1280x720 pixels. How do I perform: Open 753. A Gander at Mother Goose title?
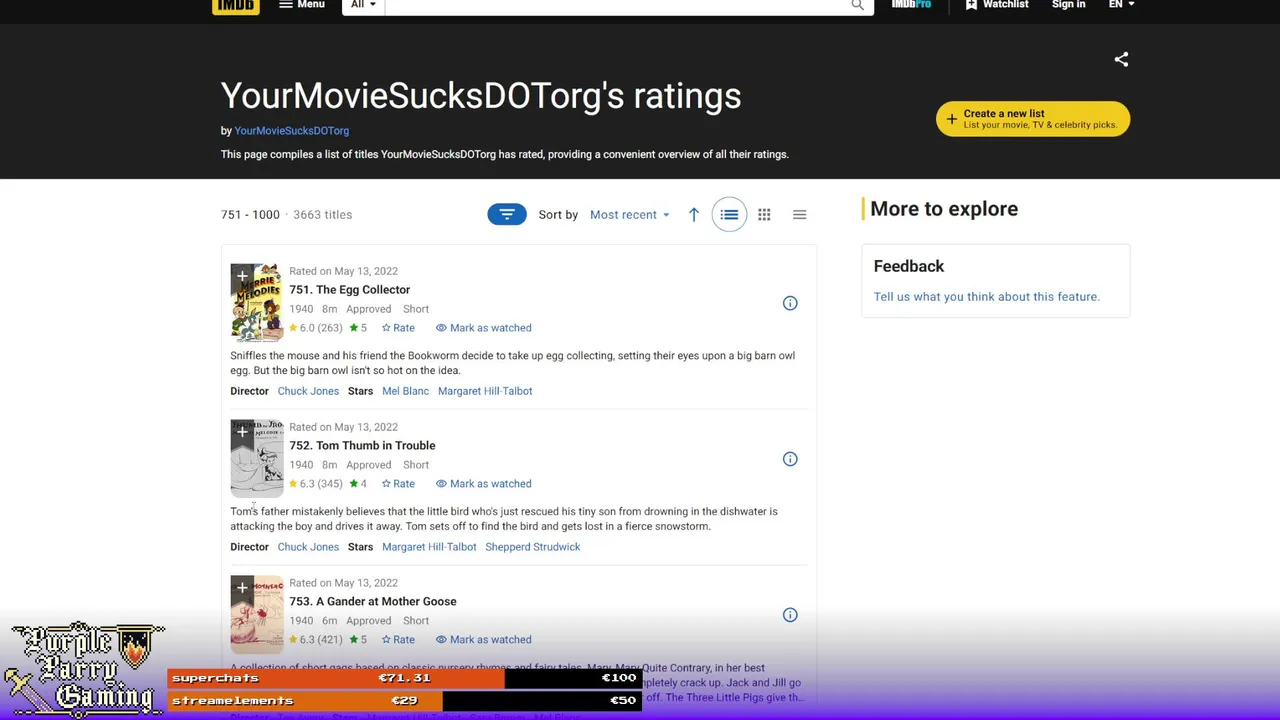(x=372, y=602)
